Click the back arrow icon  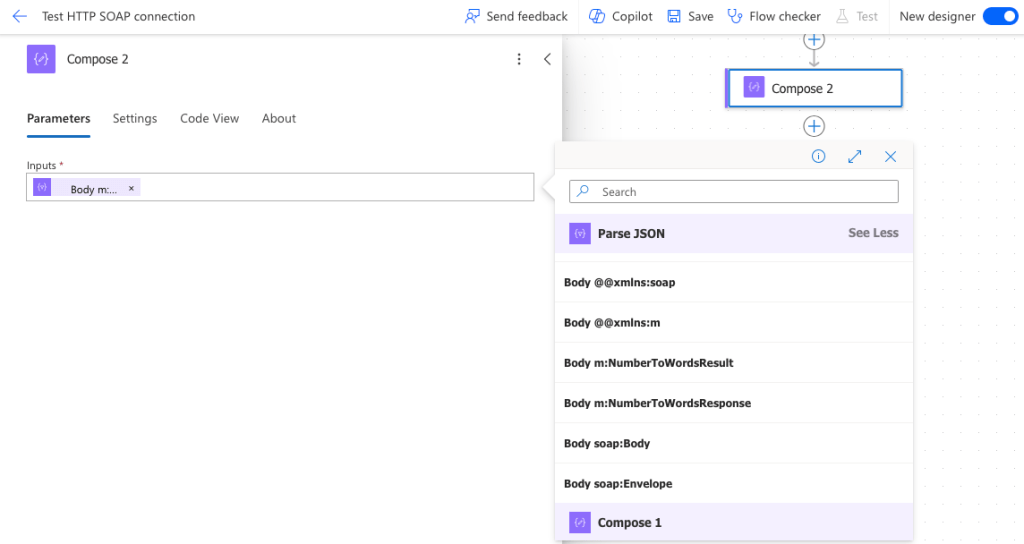[19, 16]
